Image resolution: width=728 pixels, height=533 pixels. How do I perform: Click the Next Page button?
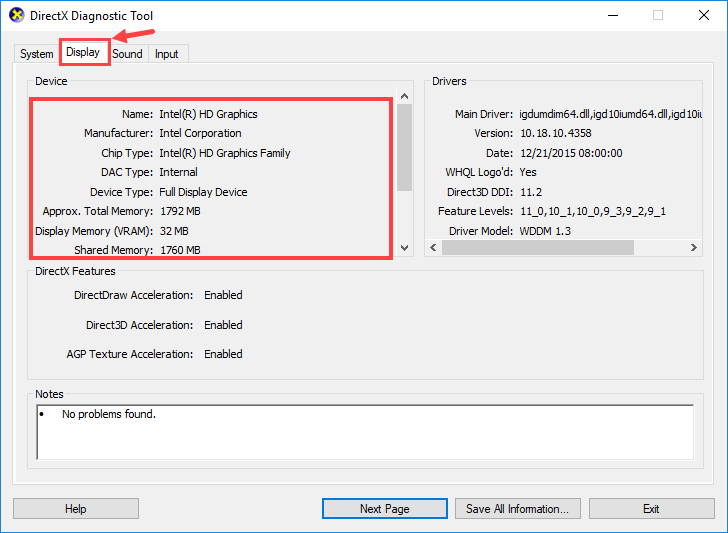384,509
